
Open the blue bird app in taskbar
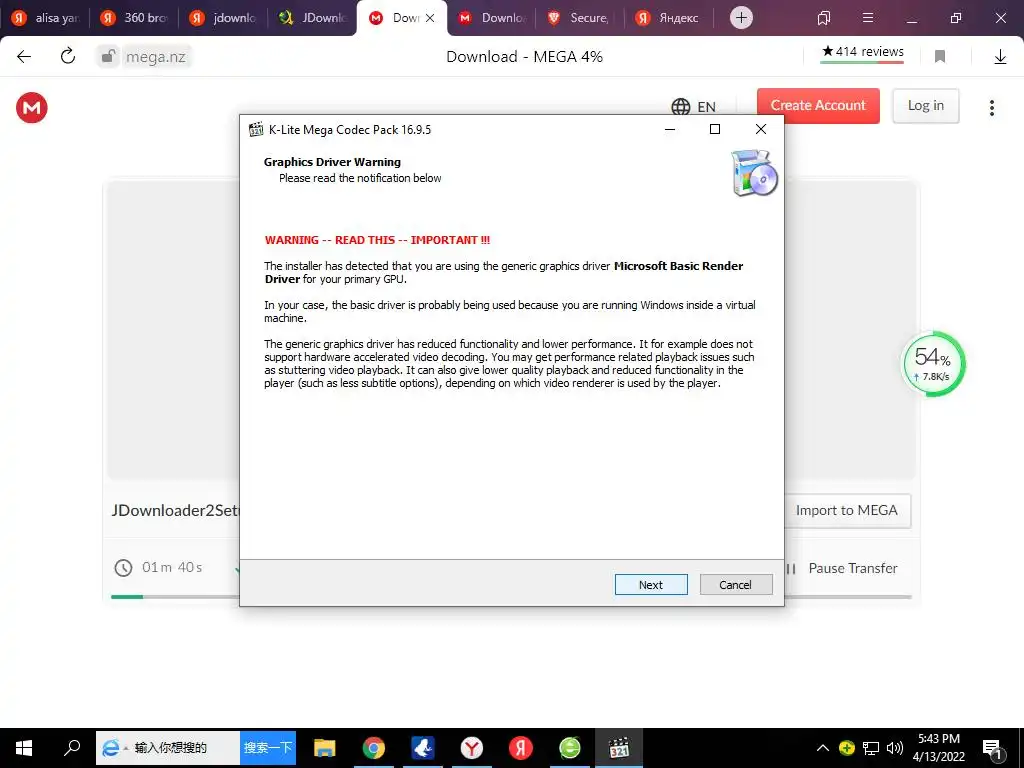tap(423, 748)
